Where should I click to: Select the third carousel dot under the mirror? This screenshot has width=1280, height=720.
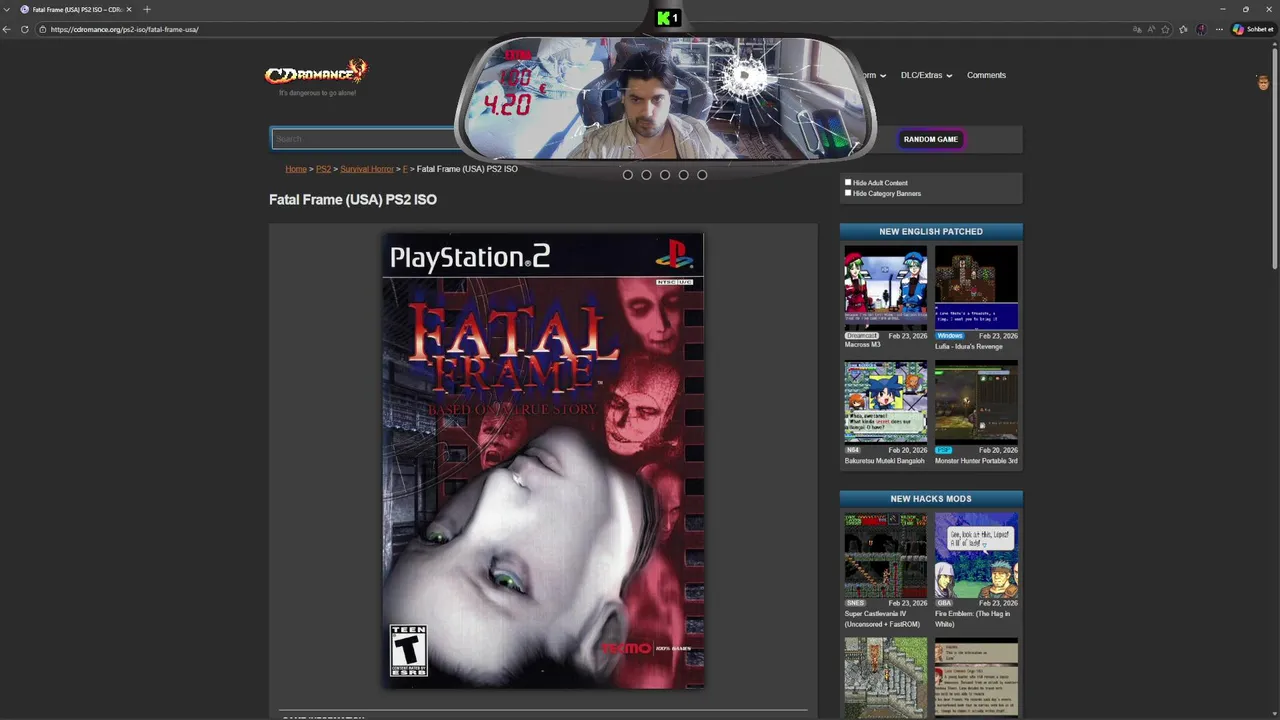[665, 175]
